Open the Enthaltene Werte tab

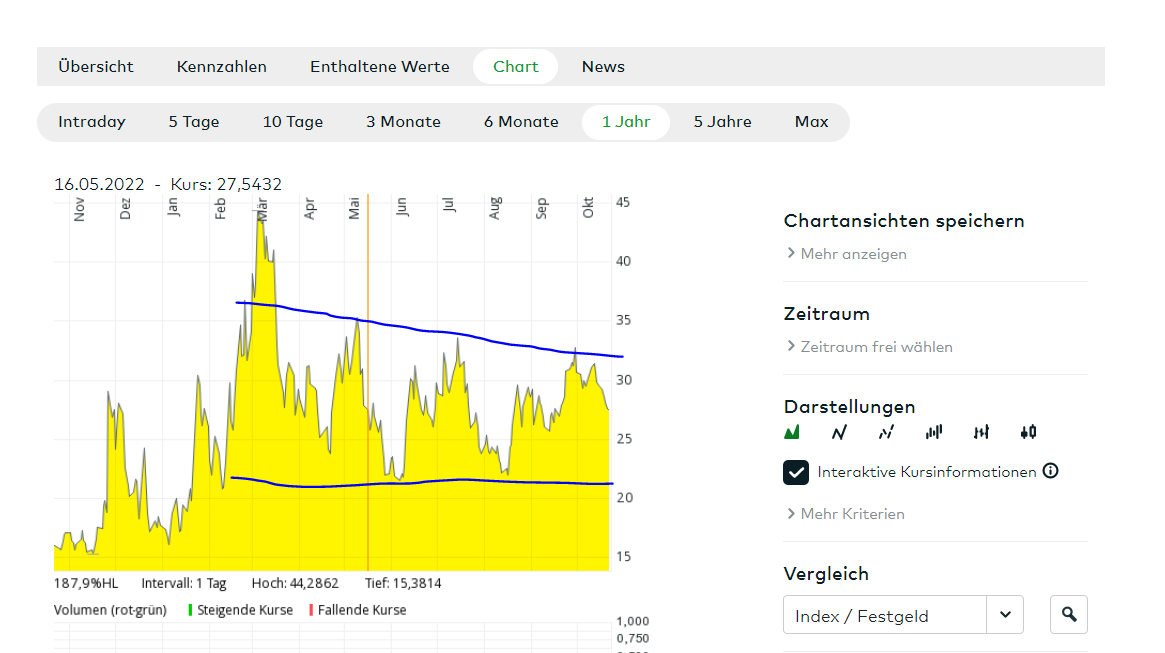[380, 67]
